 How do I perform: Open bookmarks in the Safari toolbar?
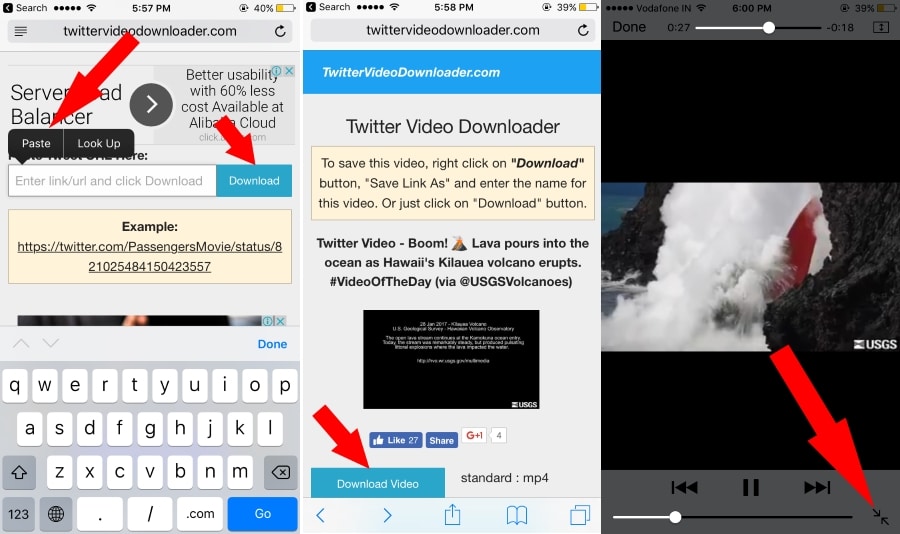click(x=517, y=515)
